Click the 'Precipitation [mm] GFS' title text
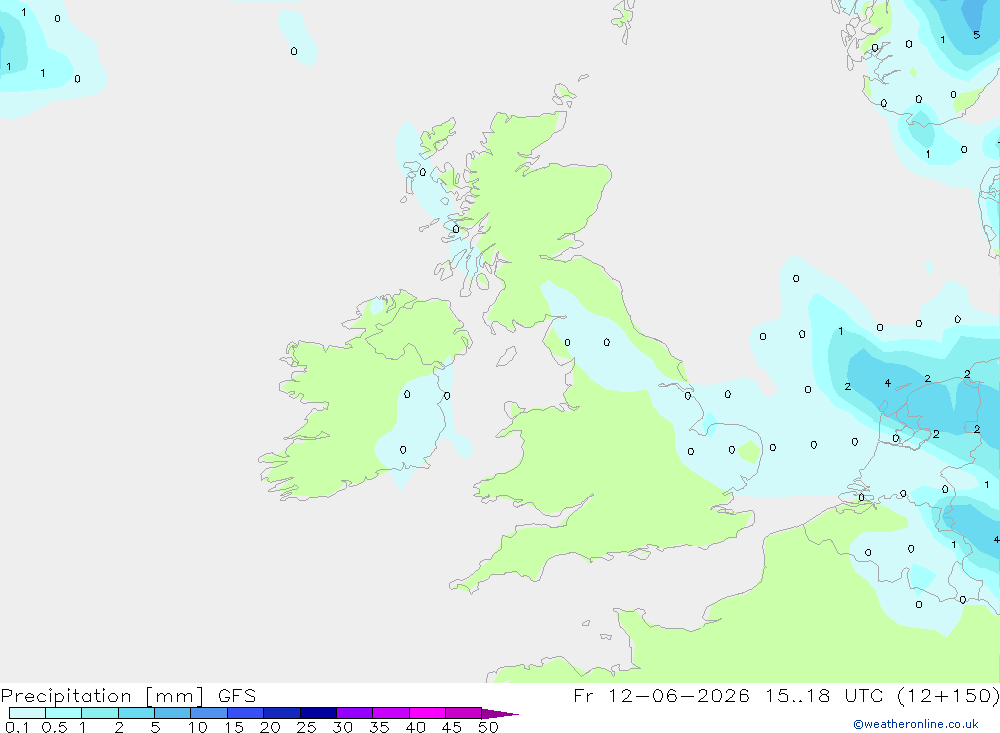The width and height of the screenshot is (1000, 733). [x=128, y=696]
